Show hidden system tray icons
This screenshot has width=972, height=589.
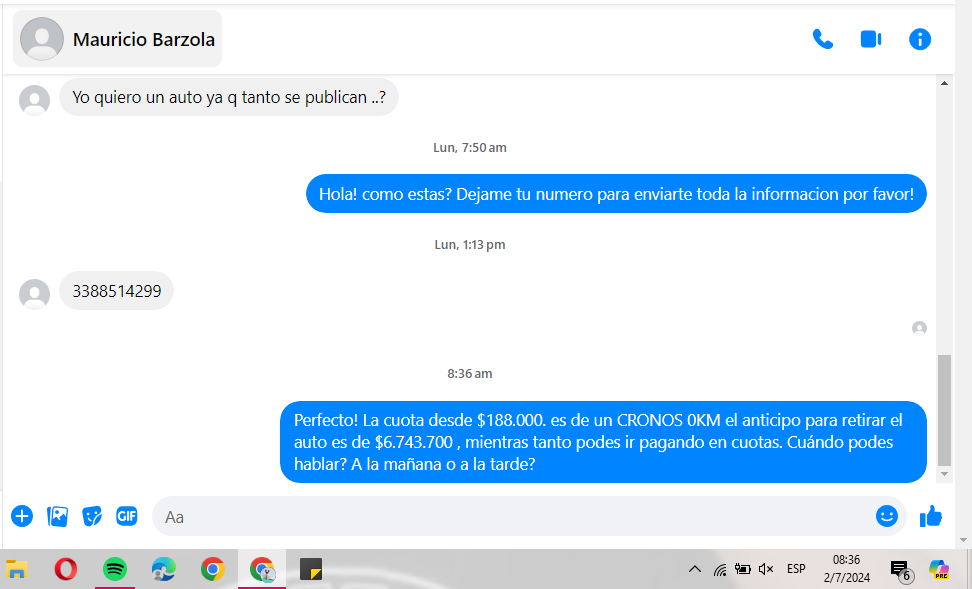[695, 569]
